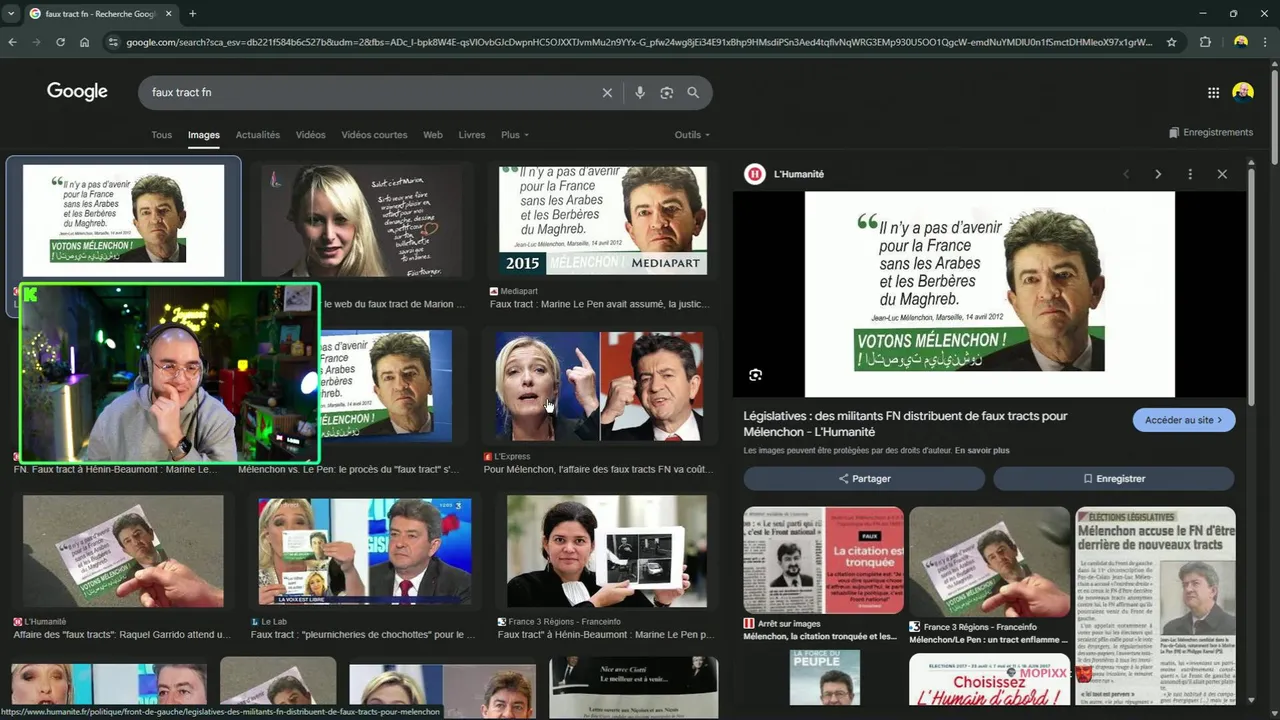The width and height of the screenshot is (1280, 720).
Task: Open more options in preview panel
Action: tap(1190, 174)
